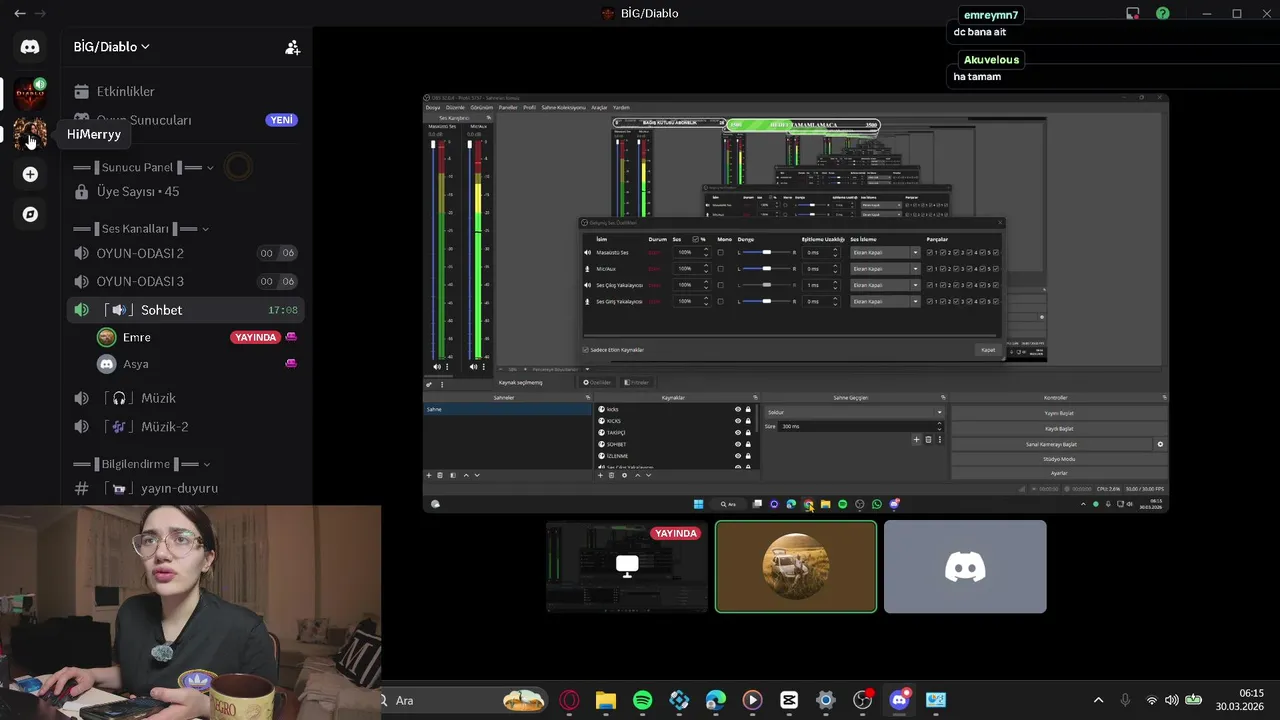Go back using the title bar arrow
The height and width of the screenshot is (720, 1280).
coord(20,13)
